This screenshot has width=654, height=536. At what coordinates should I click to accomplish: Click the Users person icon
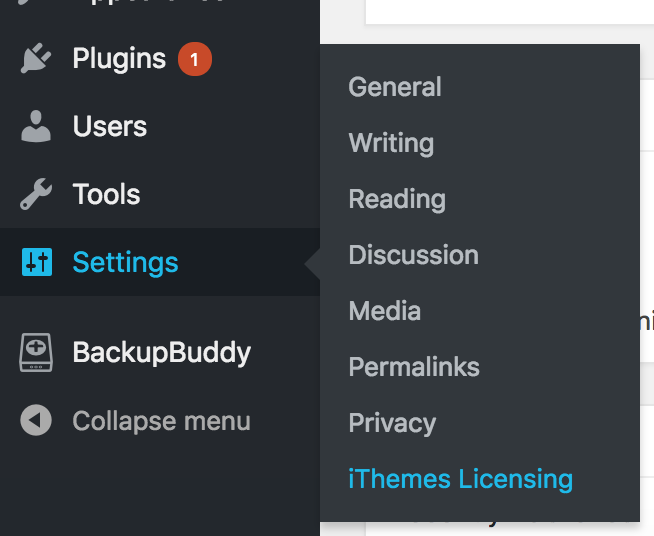[36, 126]
